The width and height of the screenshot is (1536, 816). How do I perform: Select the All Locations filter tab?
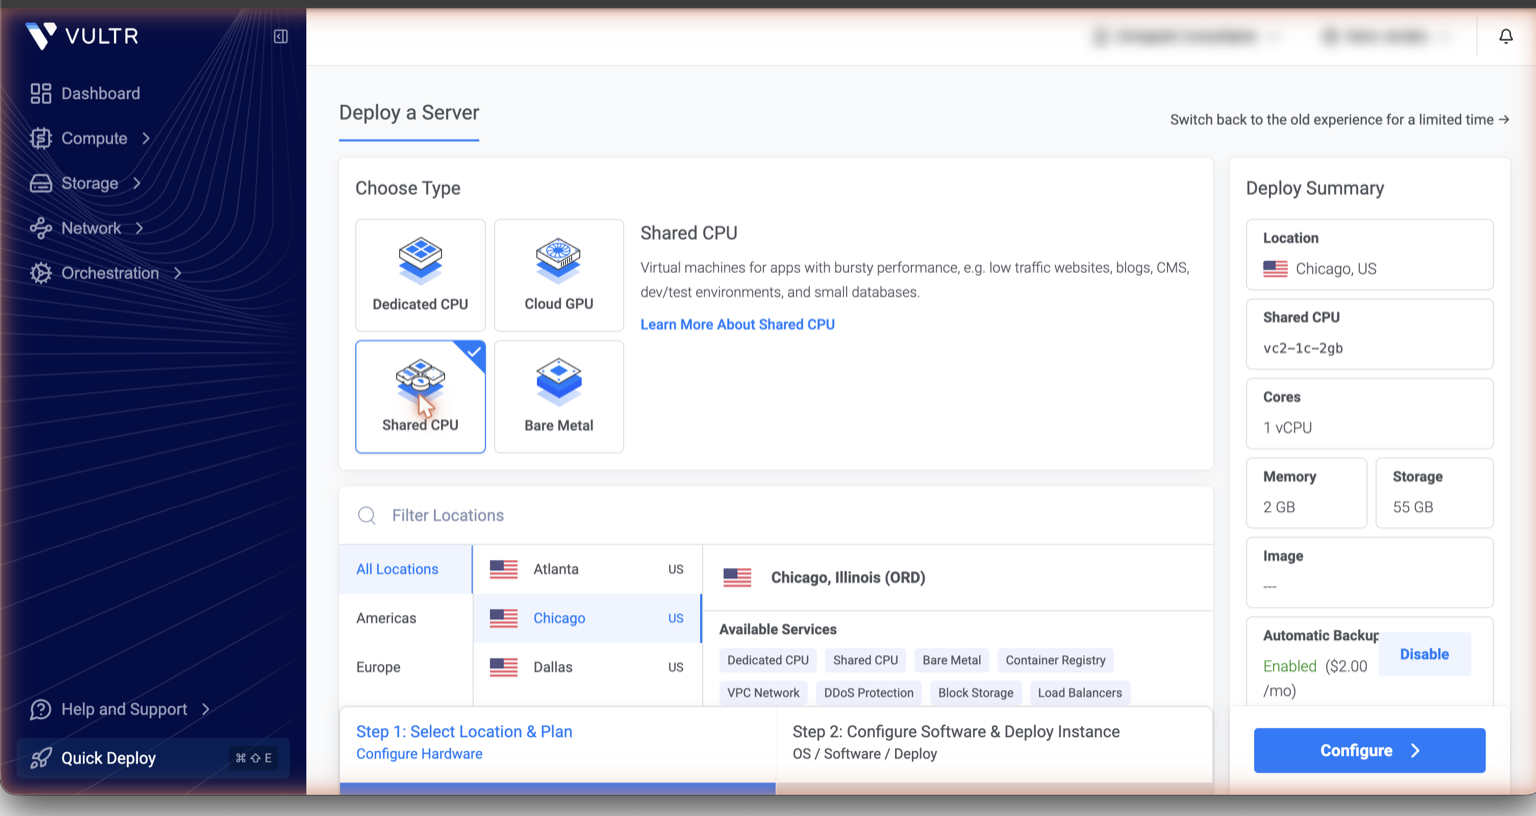(405, 569)
